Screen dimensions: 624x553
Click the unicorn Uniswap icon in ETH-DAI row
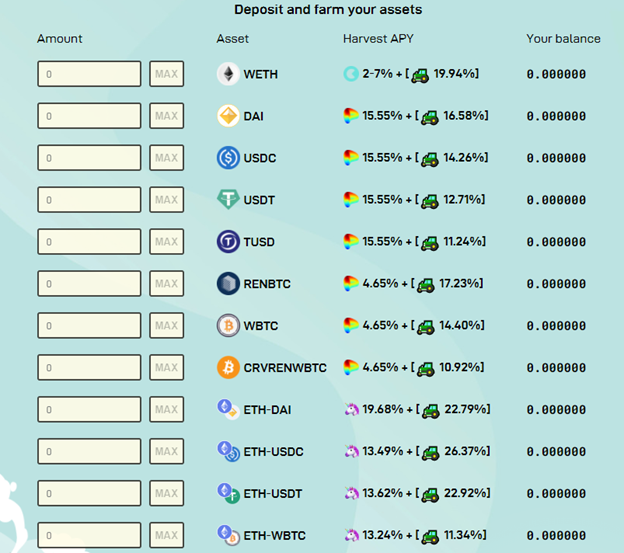pos(351,409)
